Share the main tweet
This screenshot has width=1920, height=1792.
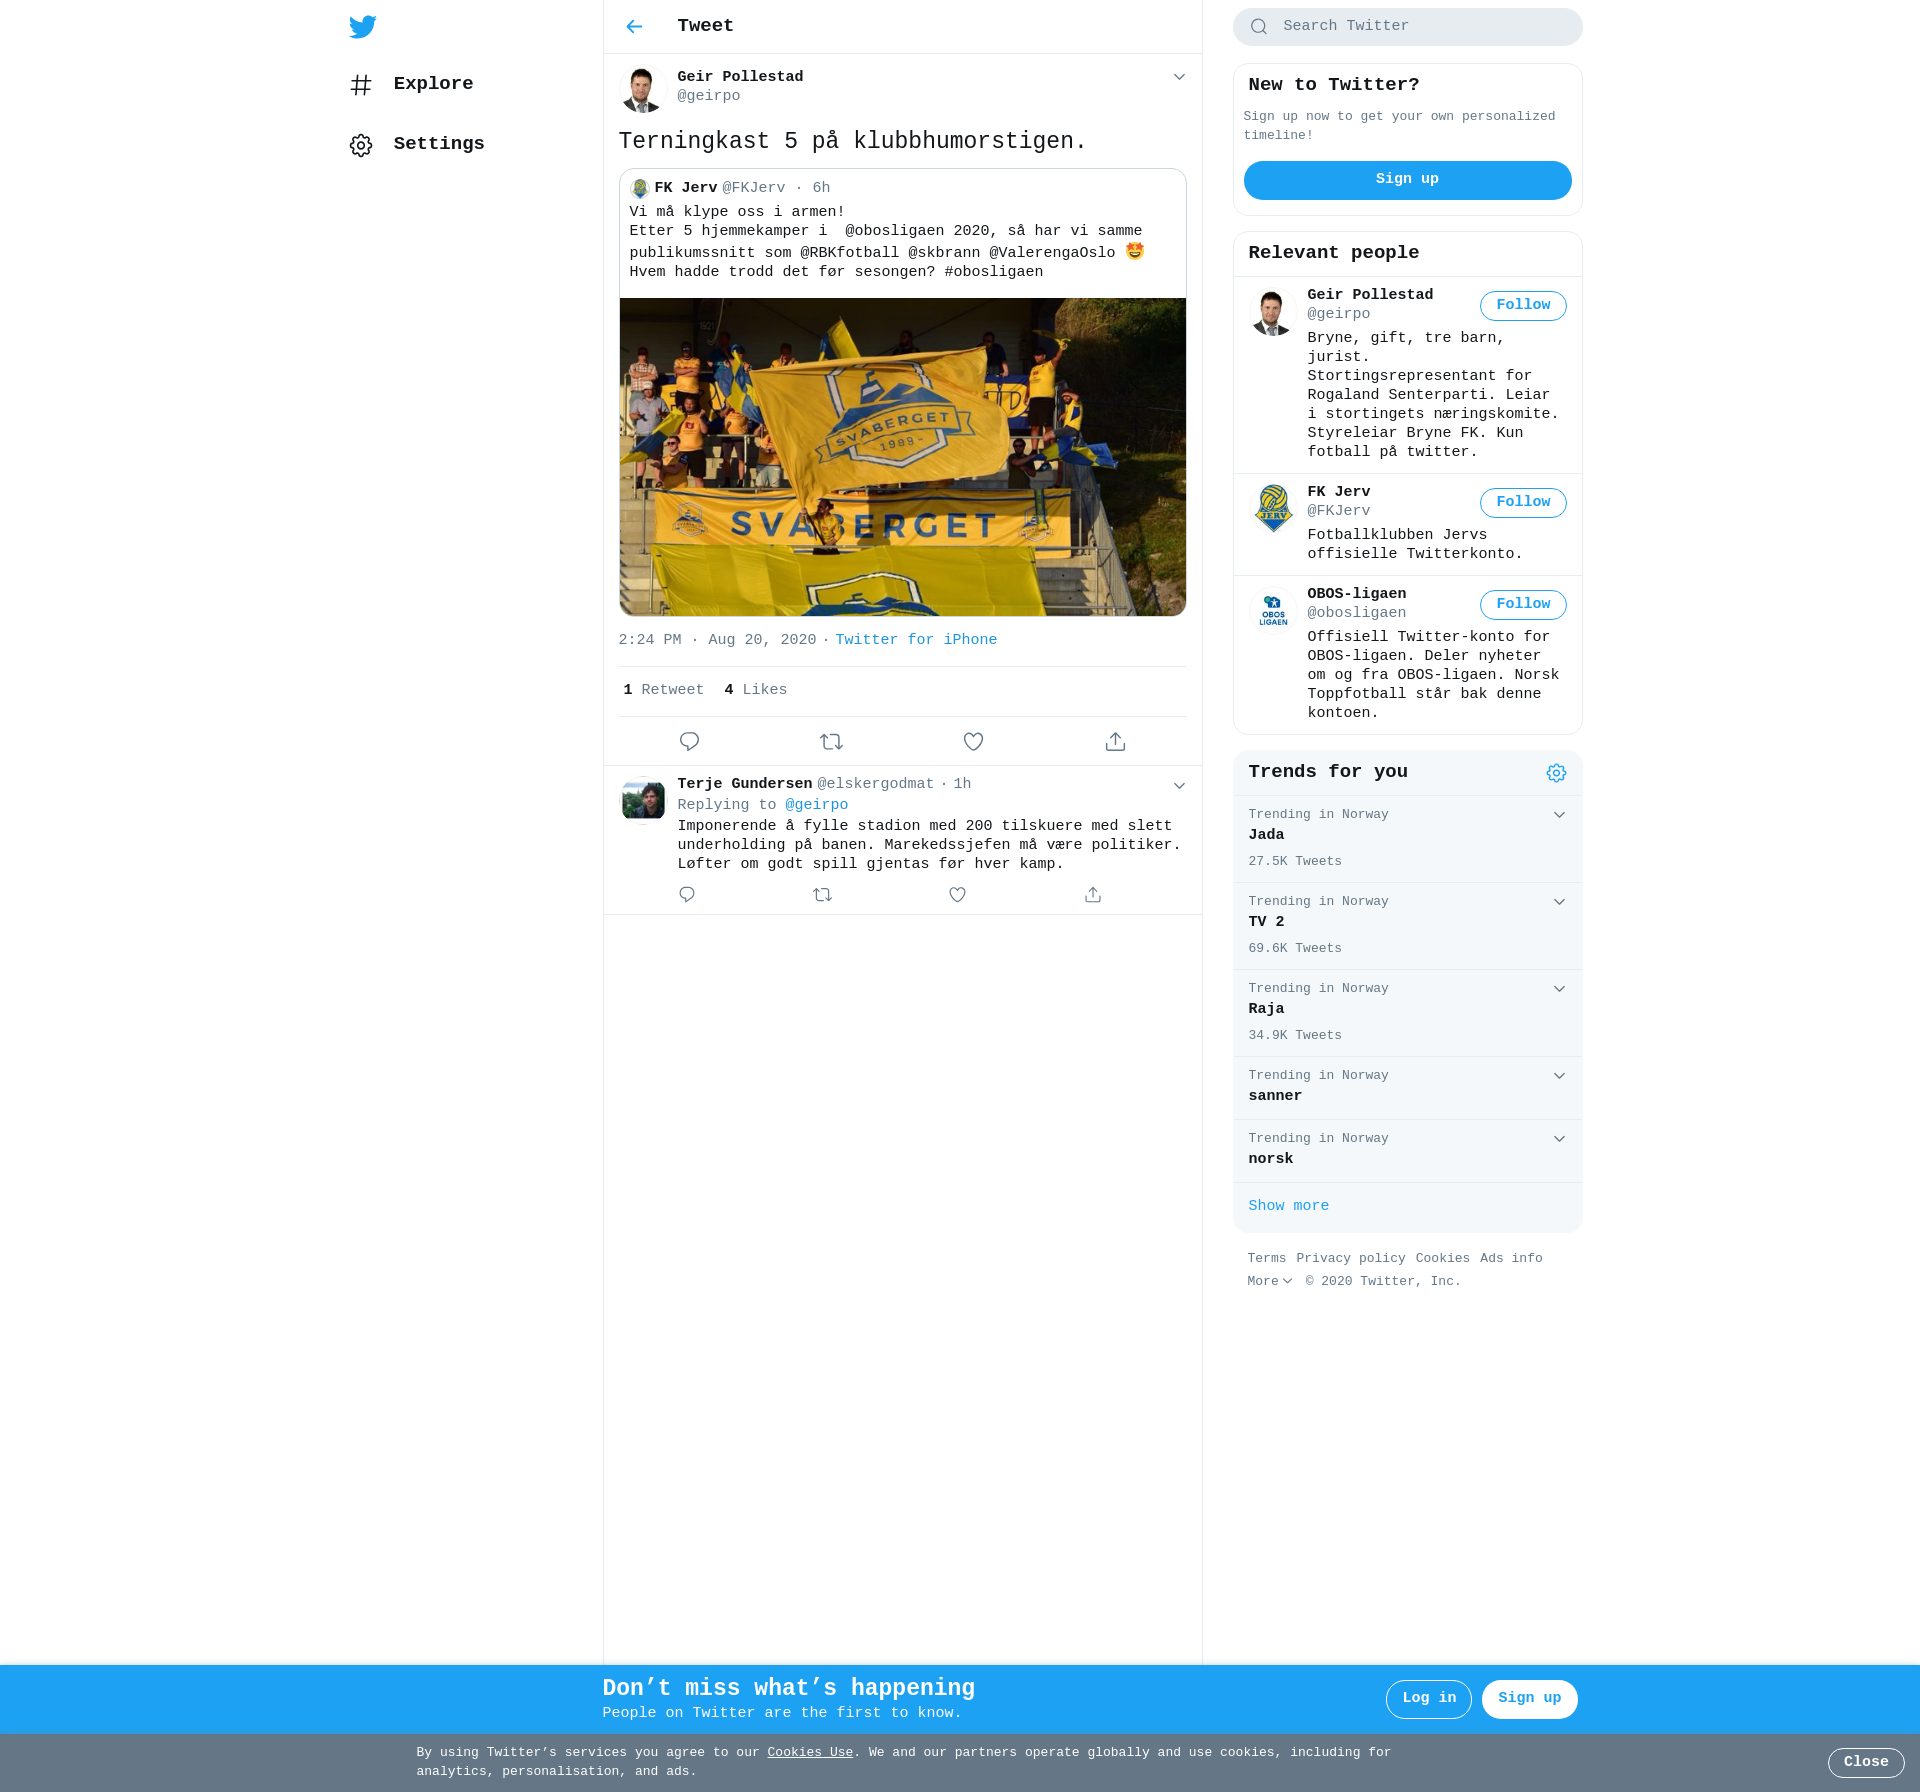point(1115,741)
